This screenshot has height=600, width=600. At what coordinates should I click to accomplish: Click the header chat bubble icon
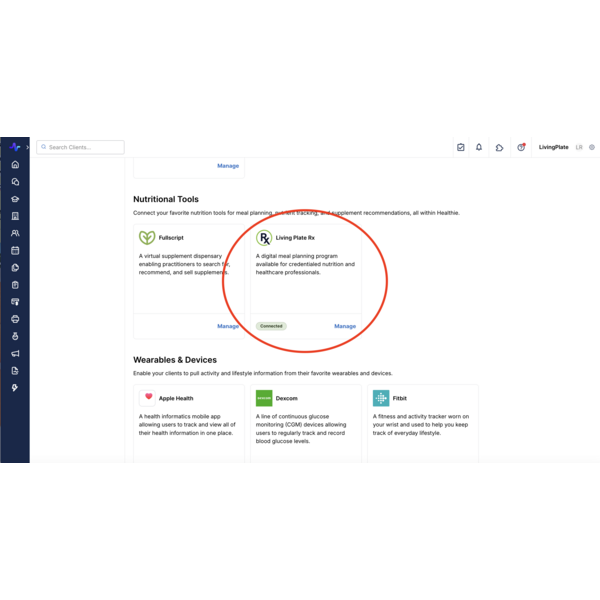500,147
